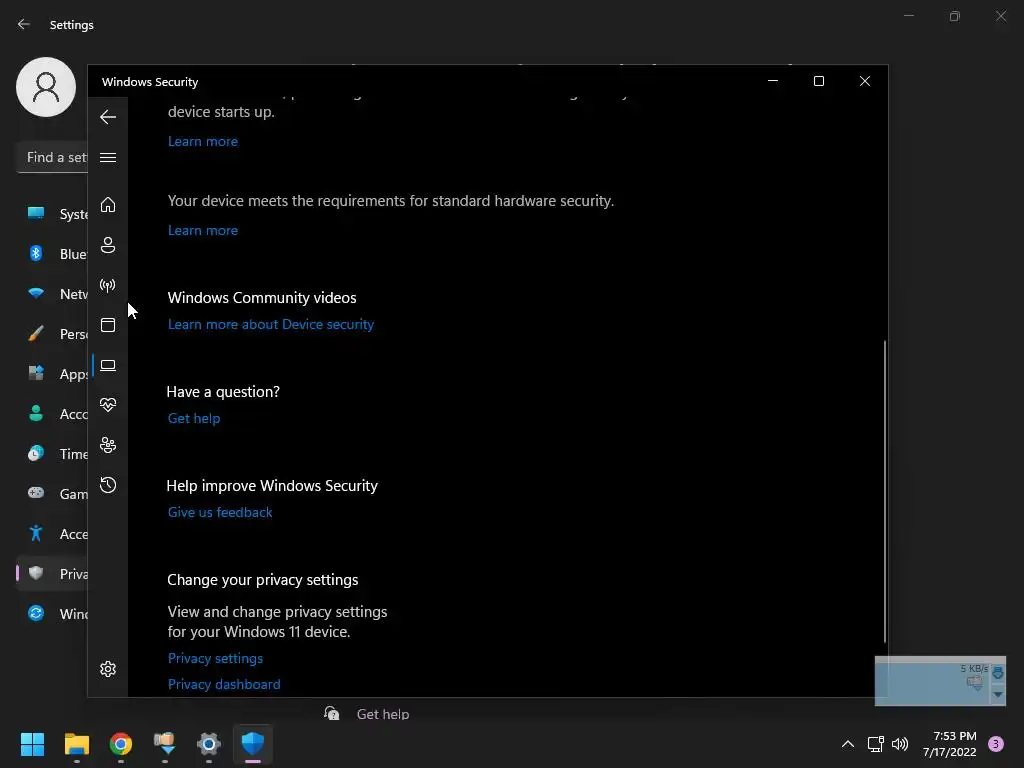The width and height of the screenshot is (1024, 768).
Task: Open Learn more about Device security
Action: pos(270,324)
